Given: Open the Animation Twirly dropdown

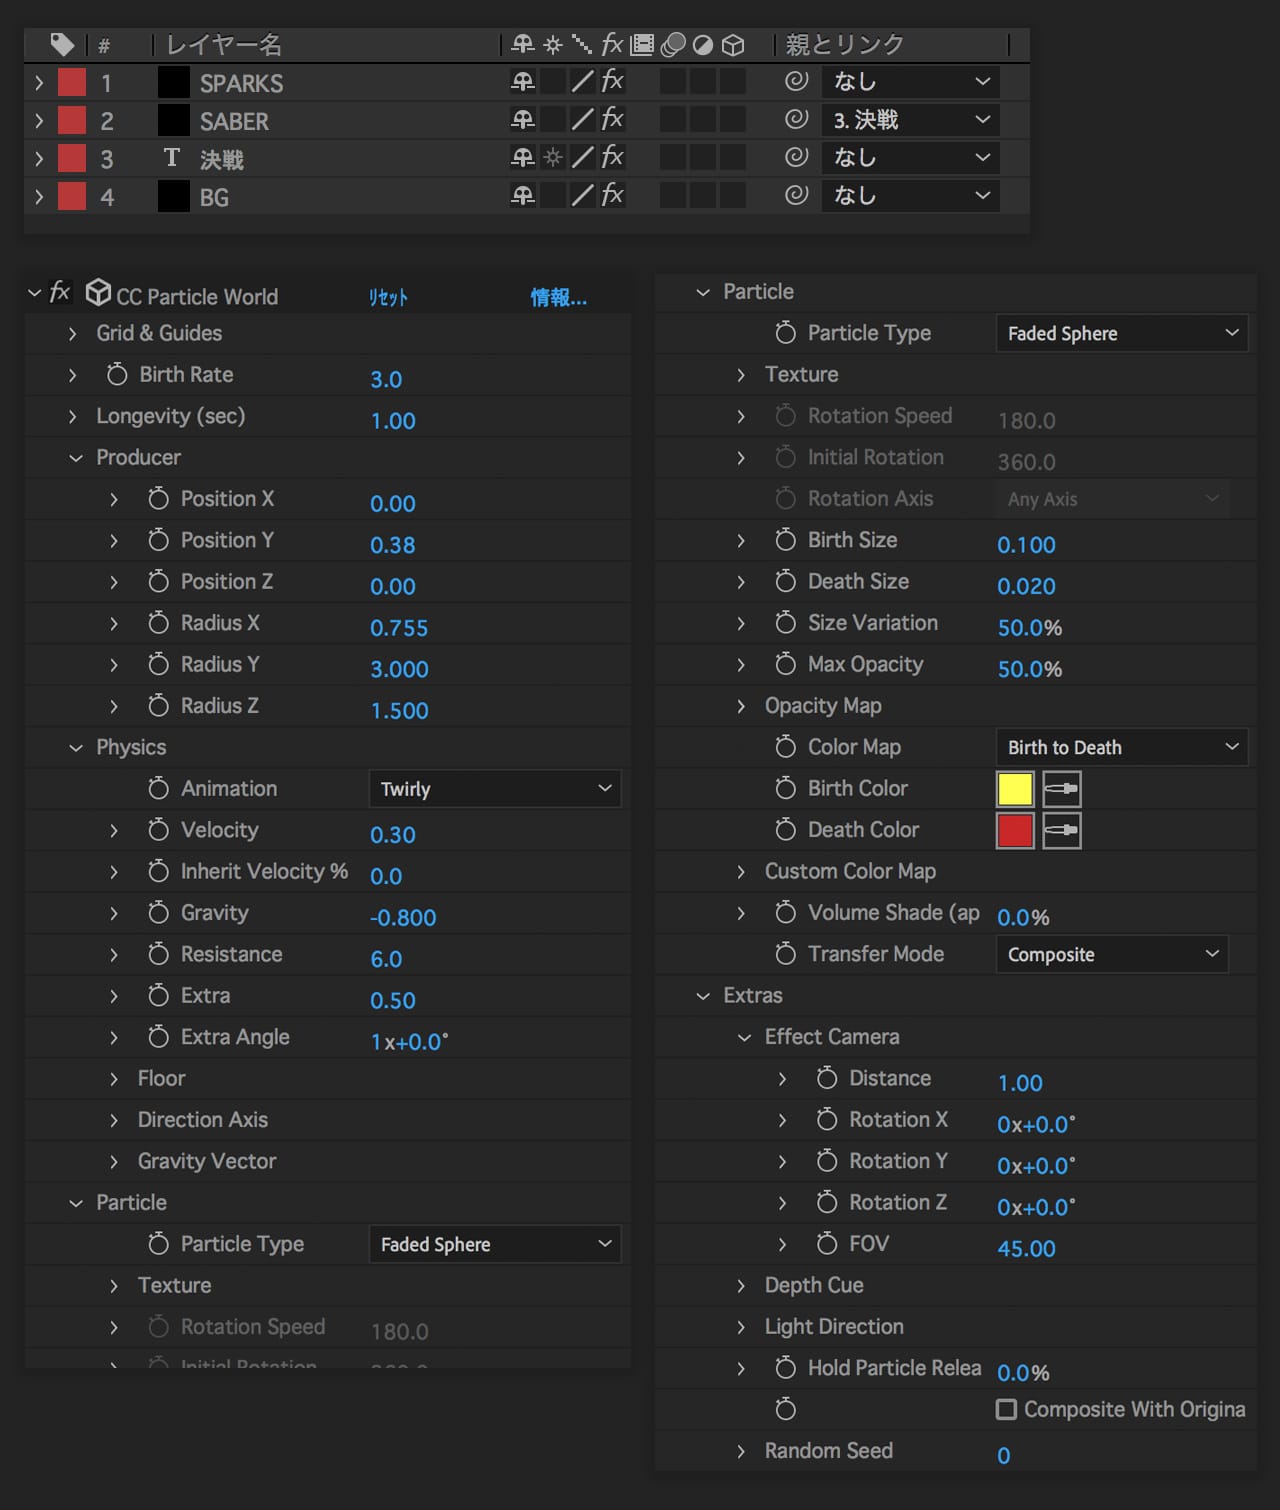Looking at the screenshot, I should point(494,789).
